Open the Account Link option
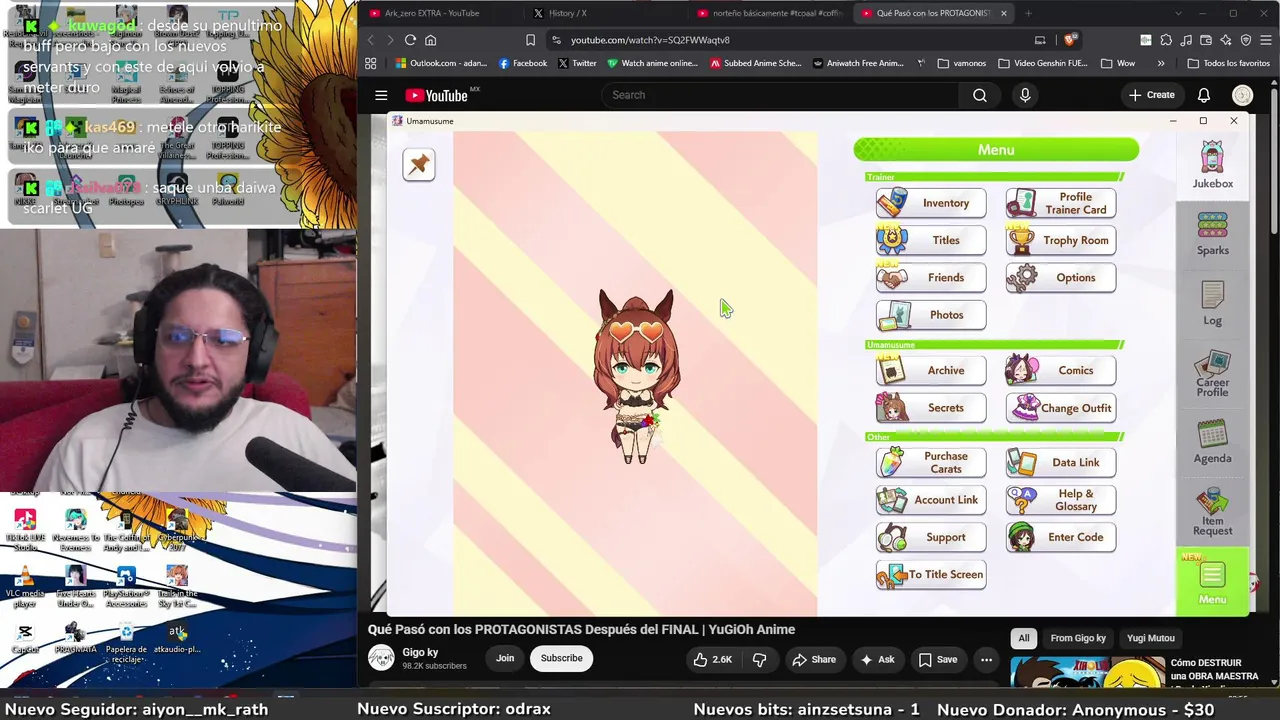The height and width of the screenshot is (720, 1280). [931, 500]
